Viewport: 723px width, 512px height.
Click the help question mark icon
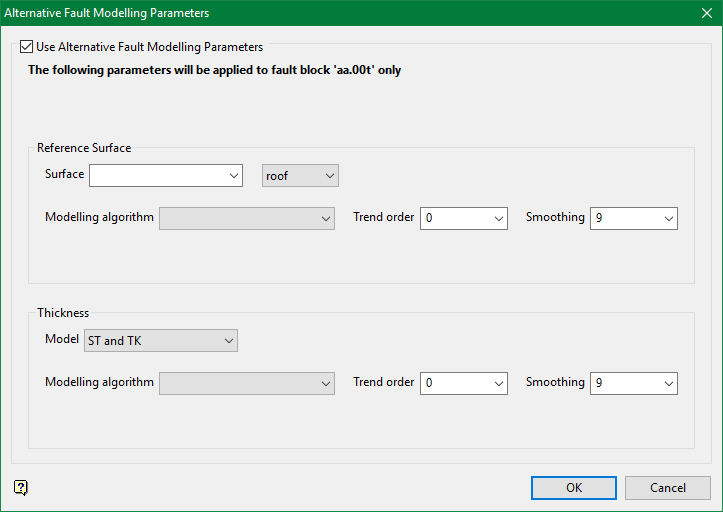coord(21,488)
